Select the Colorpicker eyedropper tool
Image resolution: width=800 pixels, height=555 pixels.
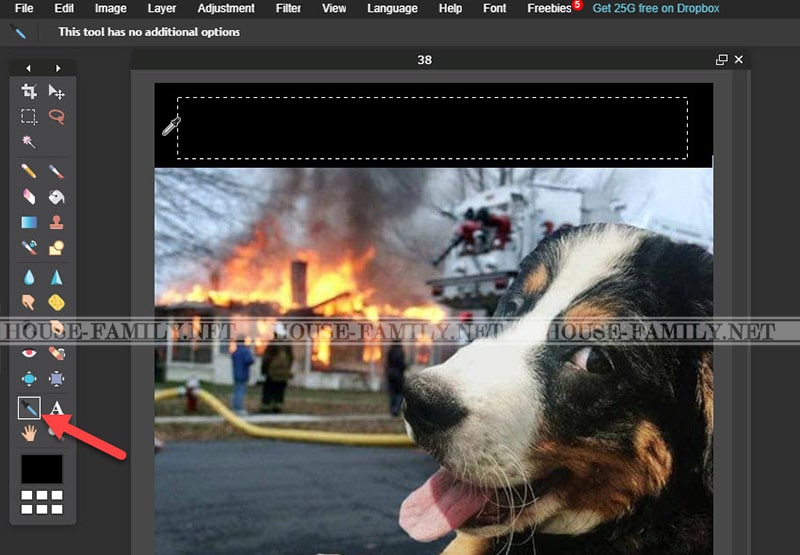(x=29, y=408)
